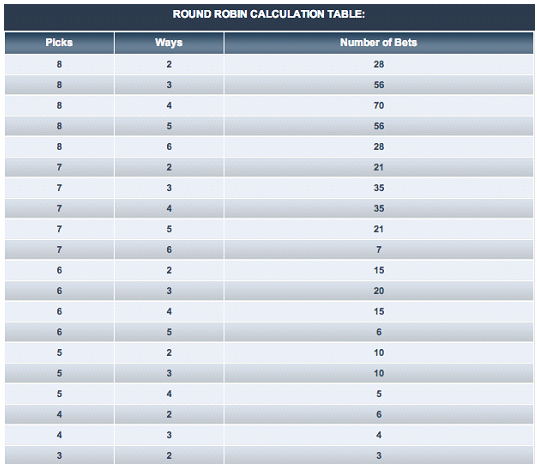Click bets value 5 in the 5-picks row
Screen dimensions: 537x467
(x=378, y=394)
